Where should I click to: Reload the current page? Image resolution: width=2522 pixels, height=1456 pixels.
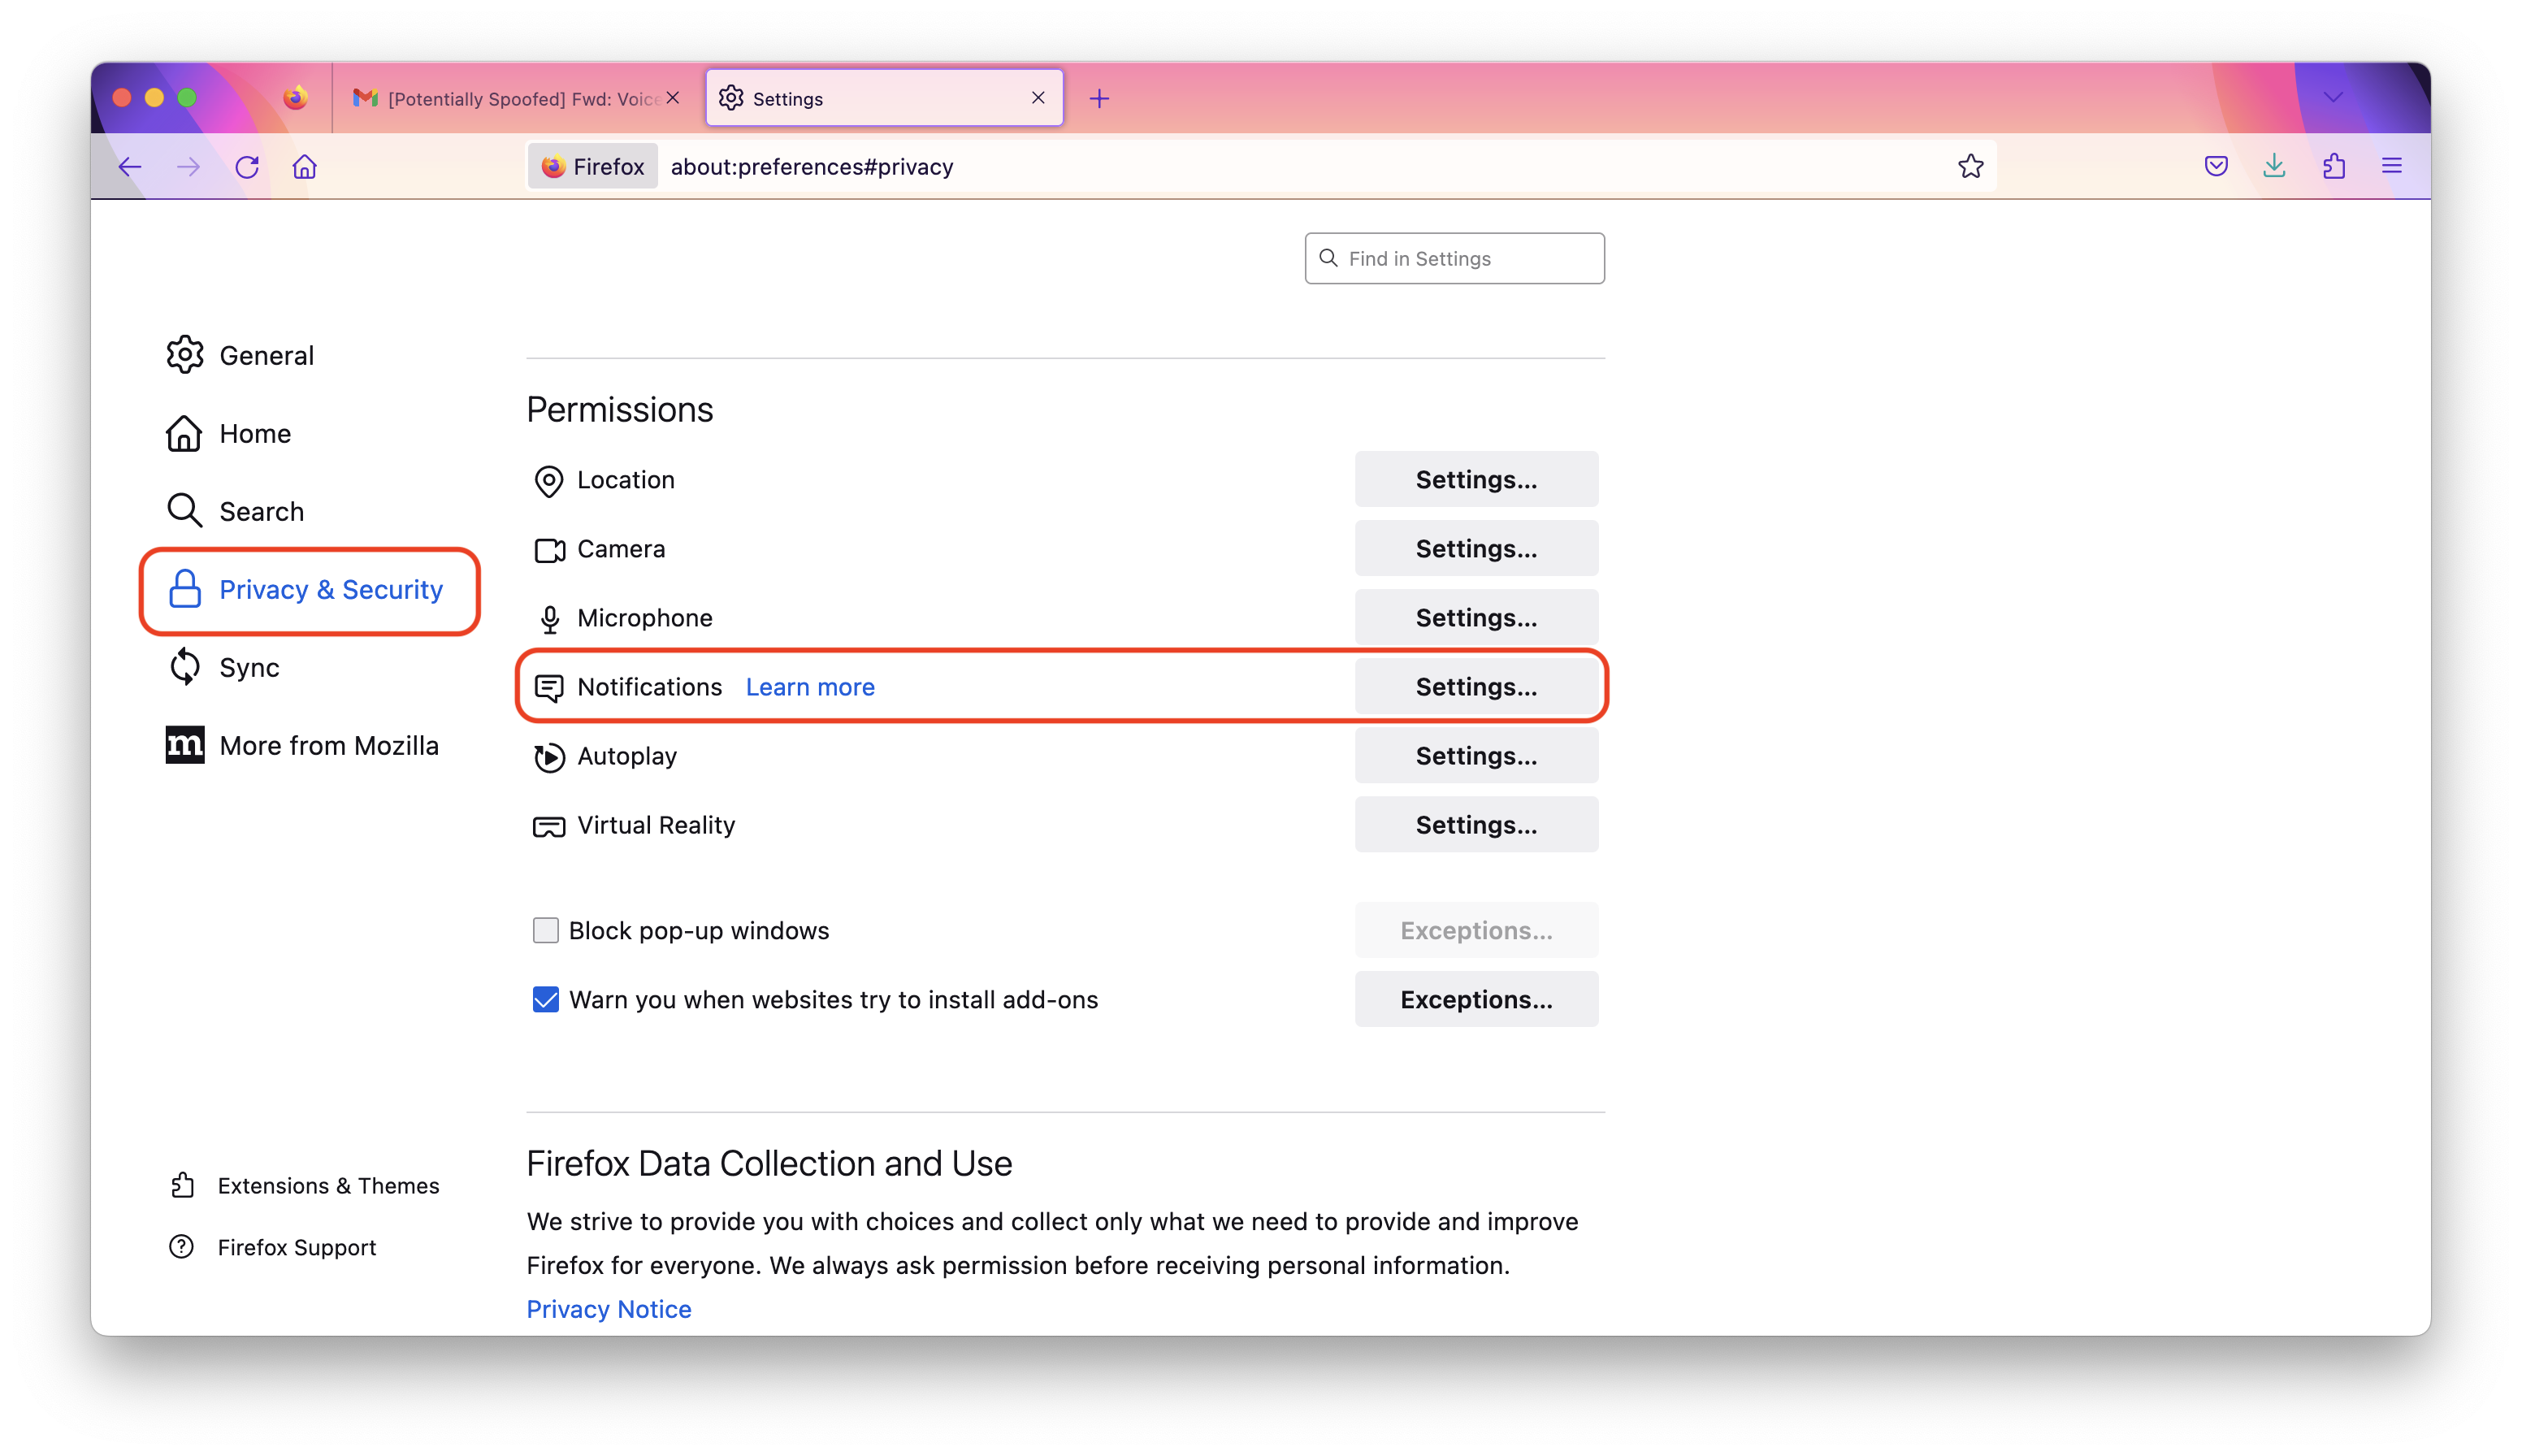coord(247,167)
